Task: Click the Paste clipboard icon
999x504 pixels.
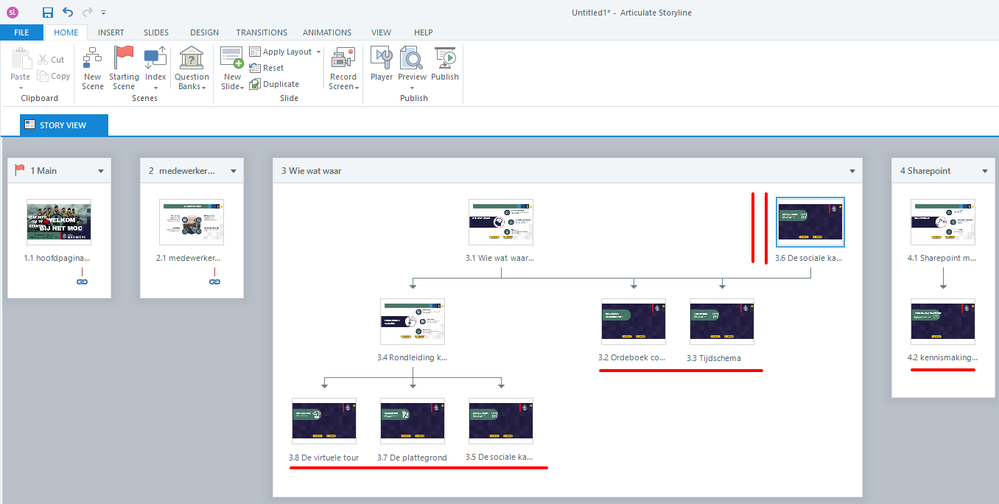Action: pos(20,59)
